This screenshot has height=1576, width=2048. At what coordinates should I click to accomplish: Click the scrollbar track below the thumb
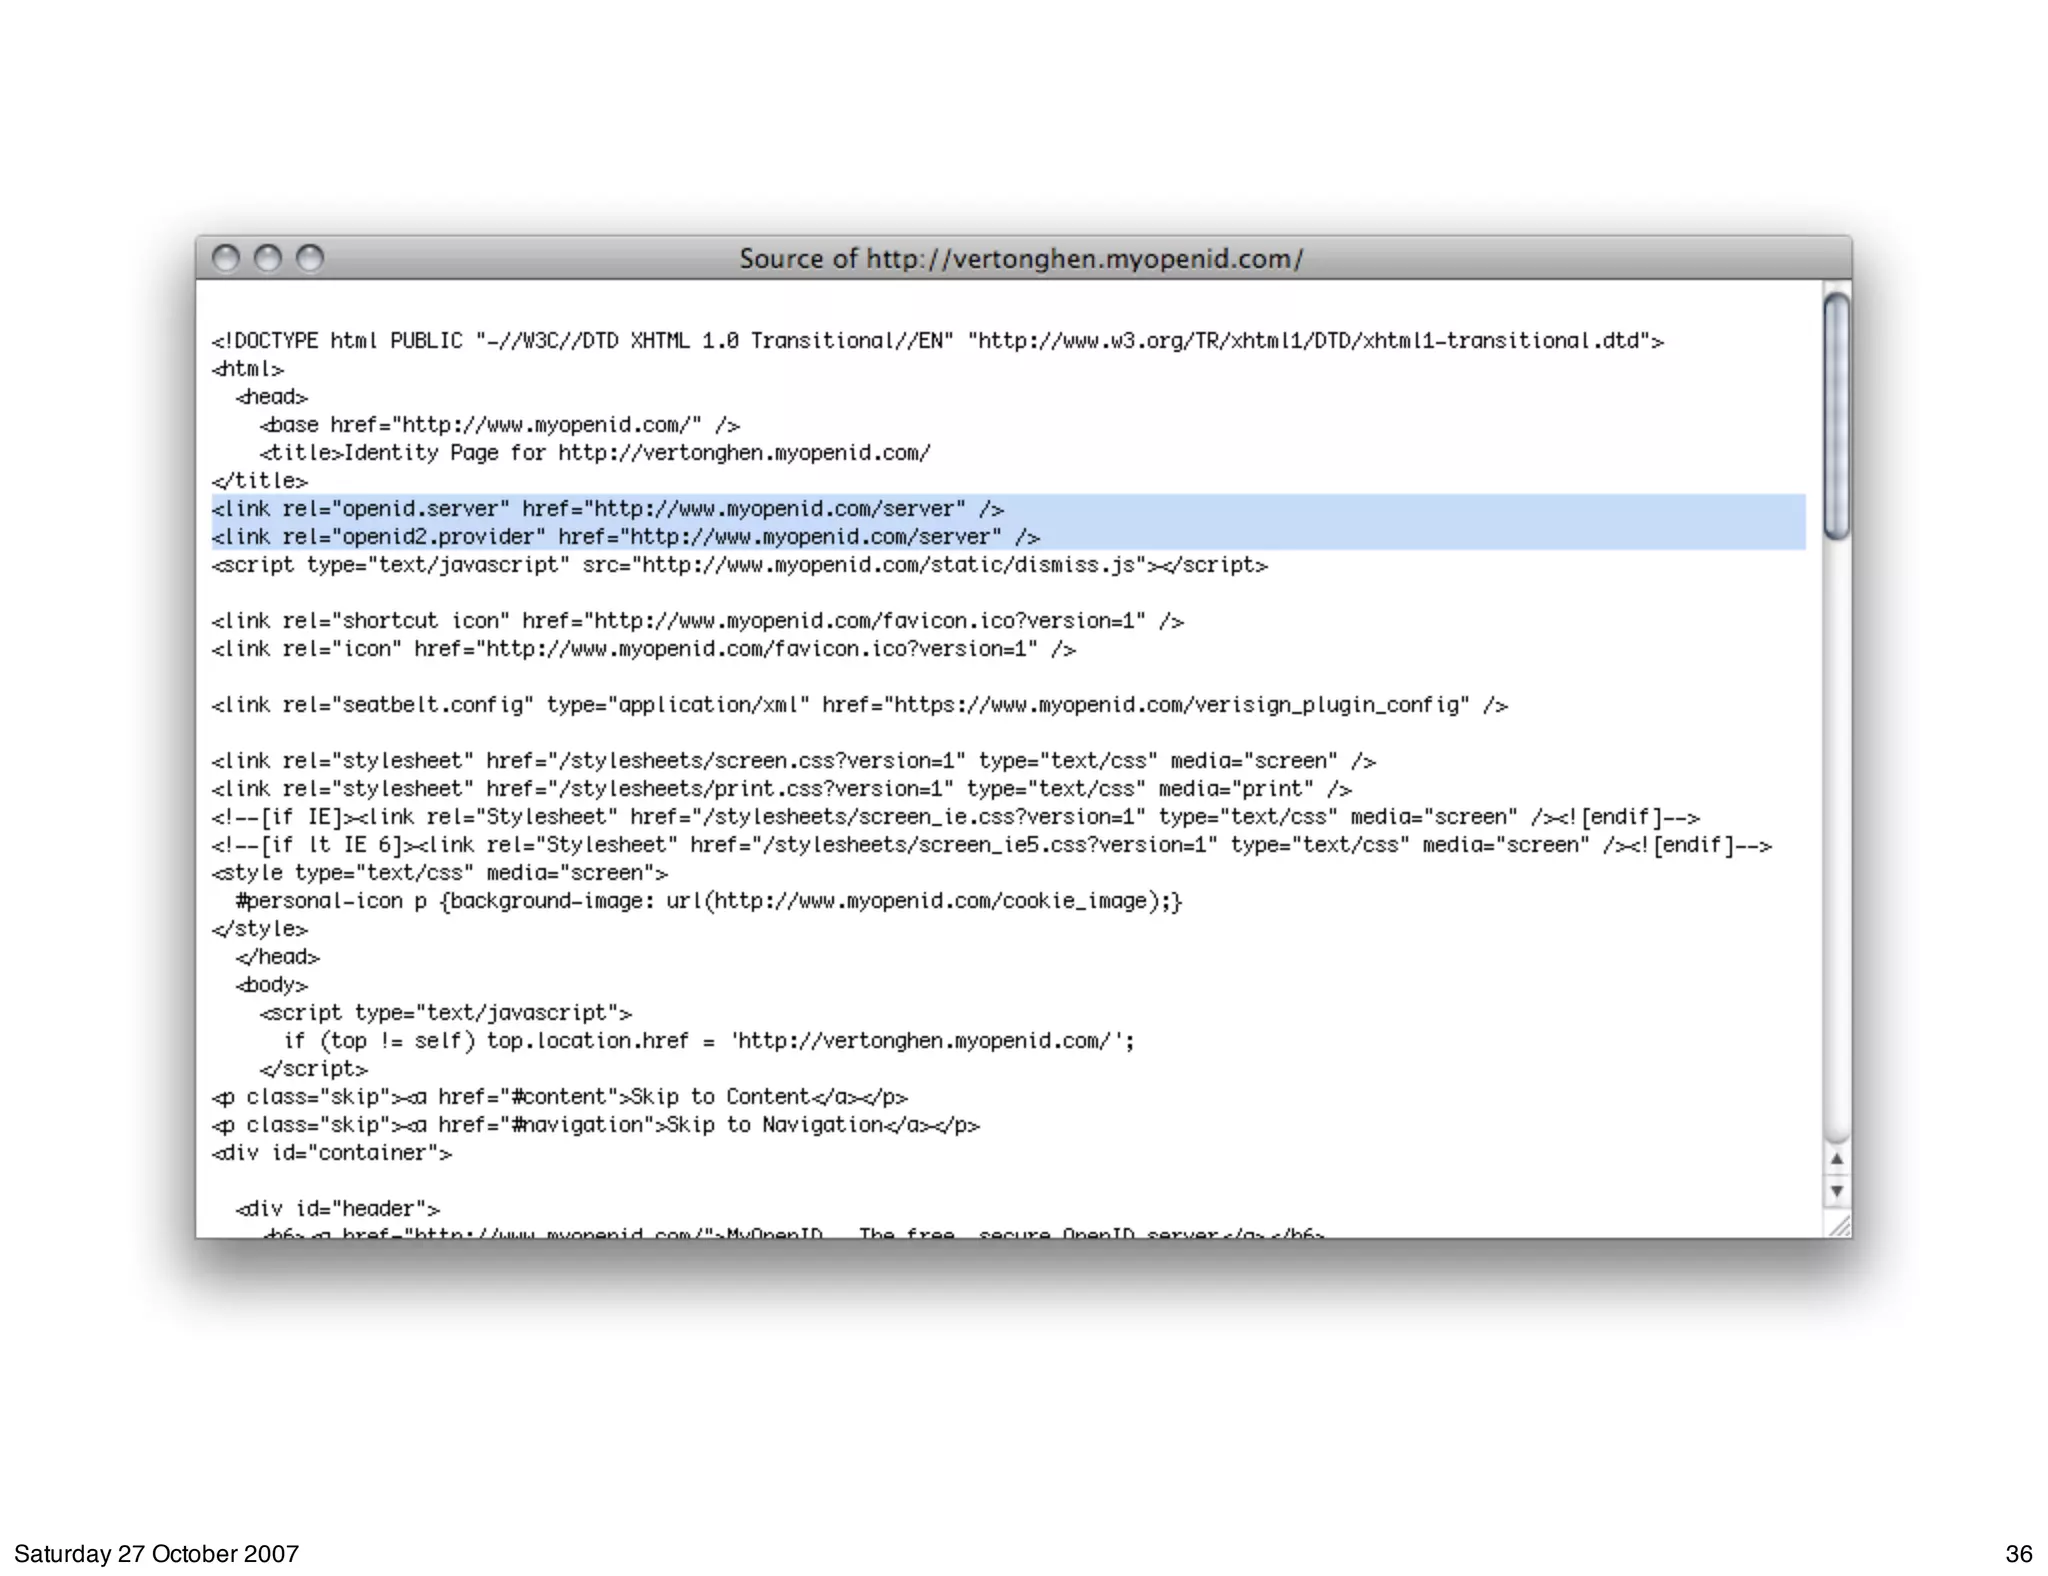pyautogui.click(x=1836, y=840)
